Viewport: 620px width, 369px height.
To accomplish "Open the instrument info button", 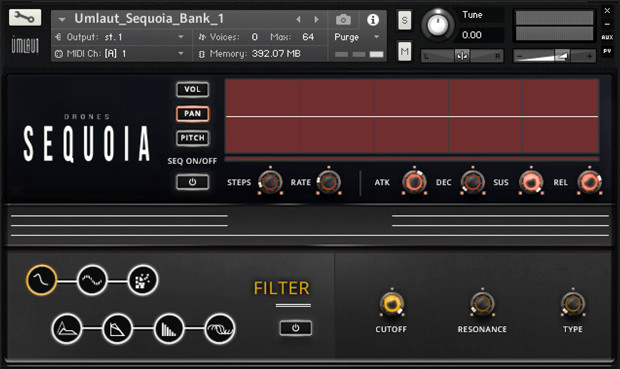I will (373, 19).
